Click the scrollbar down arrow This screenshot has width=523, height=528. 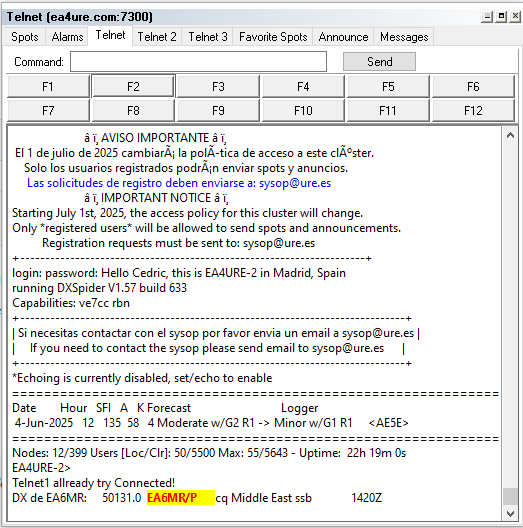click(510, 514)
